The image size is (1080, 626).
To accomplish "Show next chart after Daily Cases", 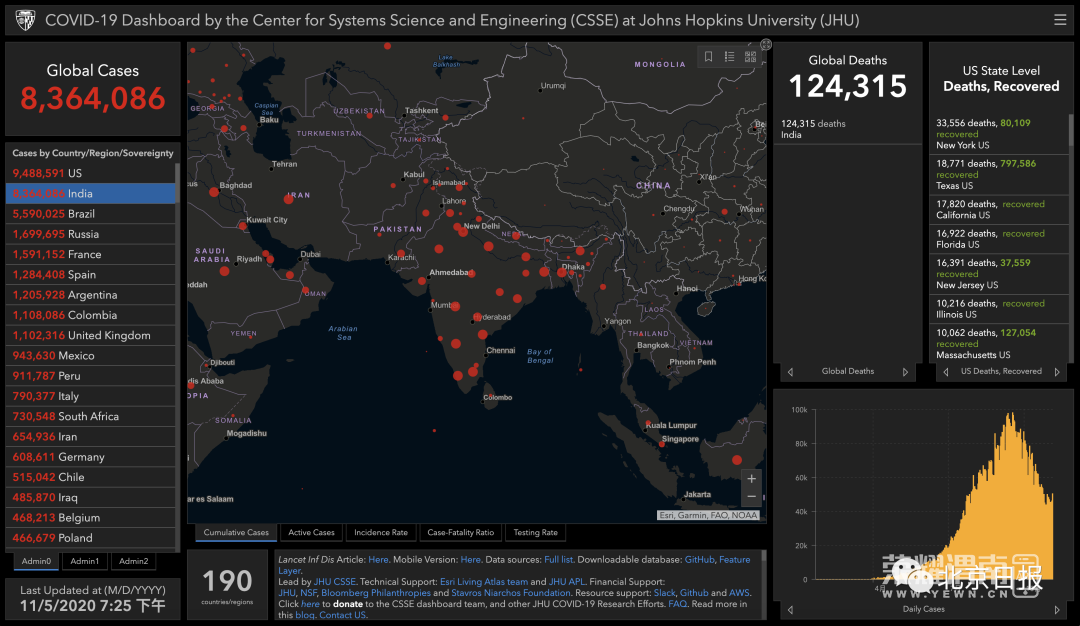I will pyautogui.click(x=1057, y=609).
